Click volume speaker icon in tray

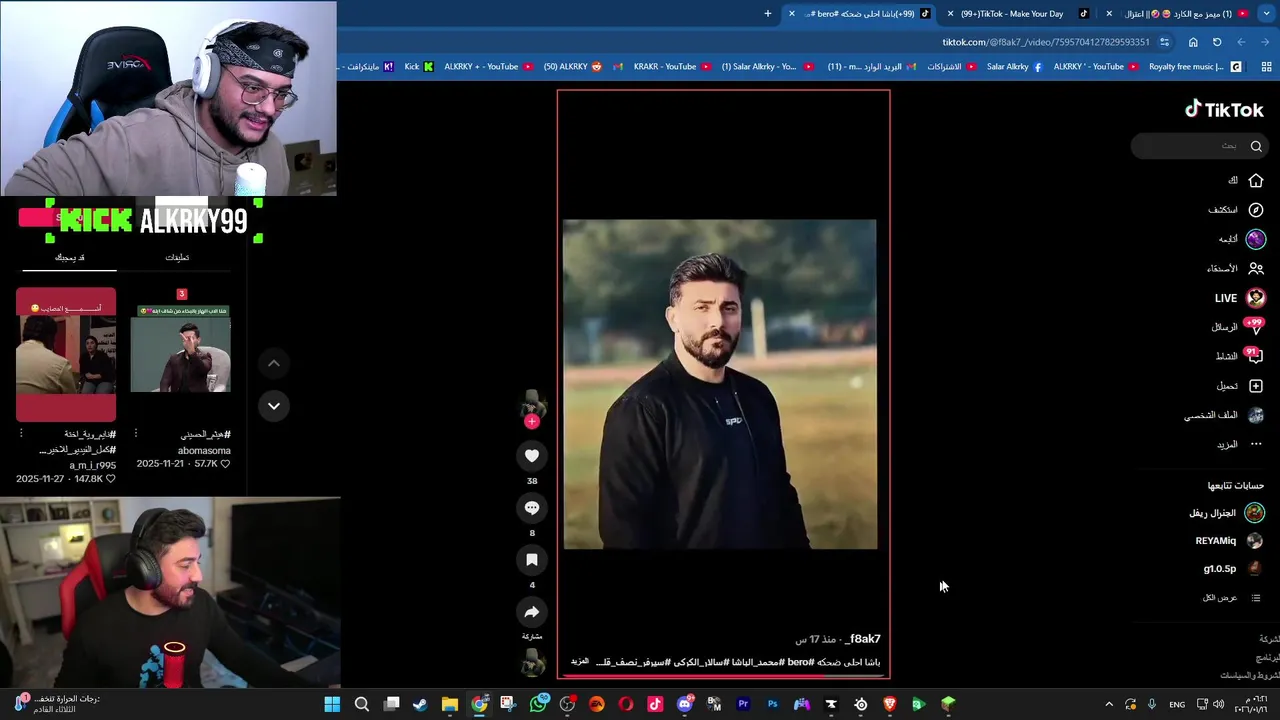click(x=1218, y=704)
